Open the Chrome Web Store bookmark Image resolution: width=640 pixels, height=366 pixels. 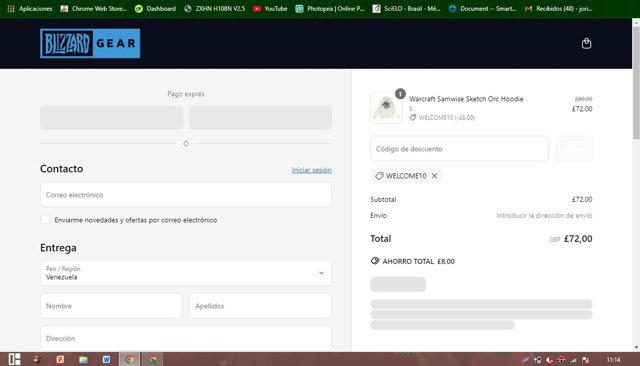(94, 9)
